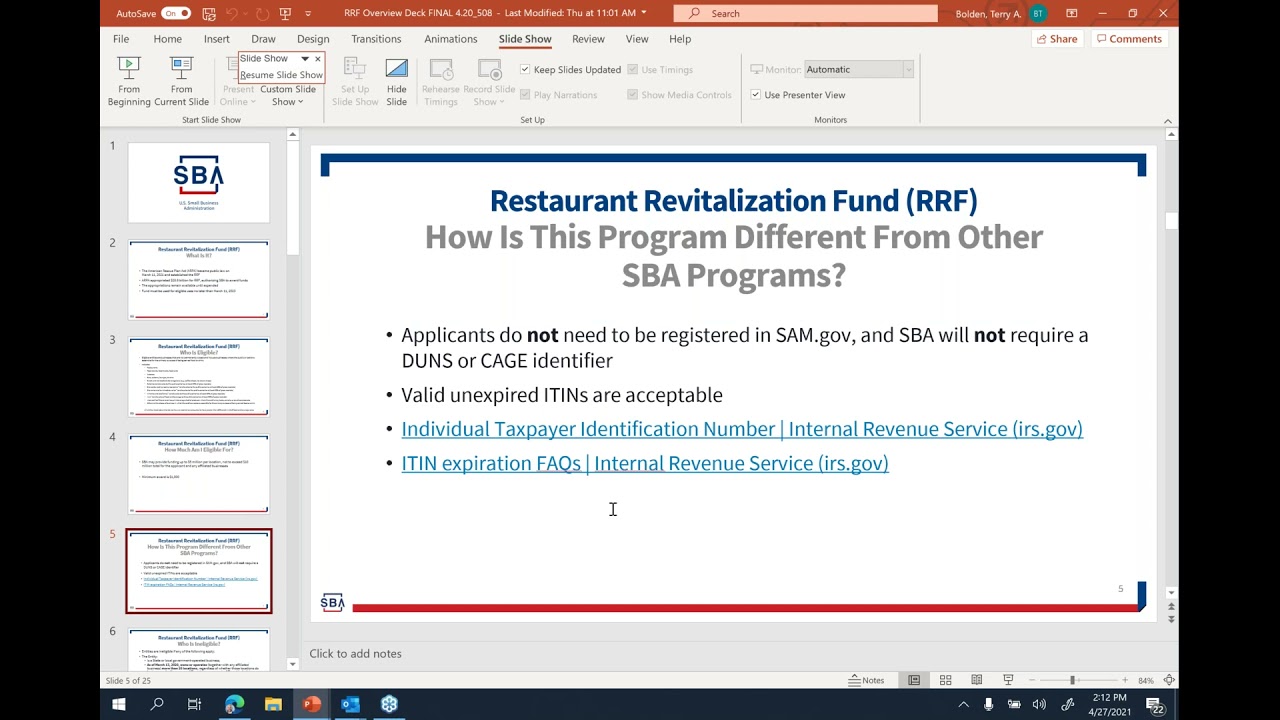Open the ribbon display options icon
Viewport: 1280px width, 720px height.
pyautogui.click(x=1072, y=13)
